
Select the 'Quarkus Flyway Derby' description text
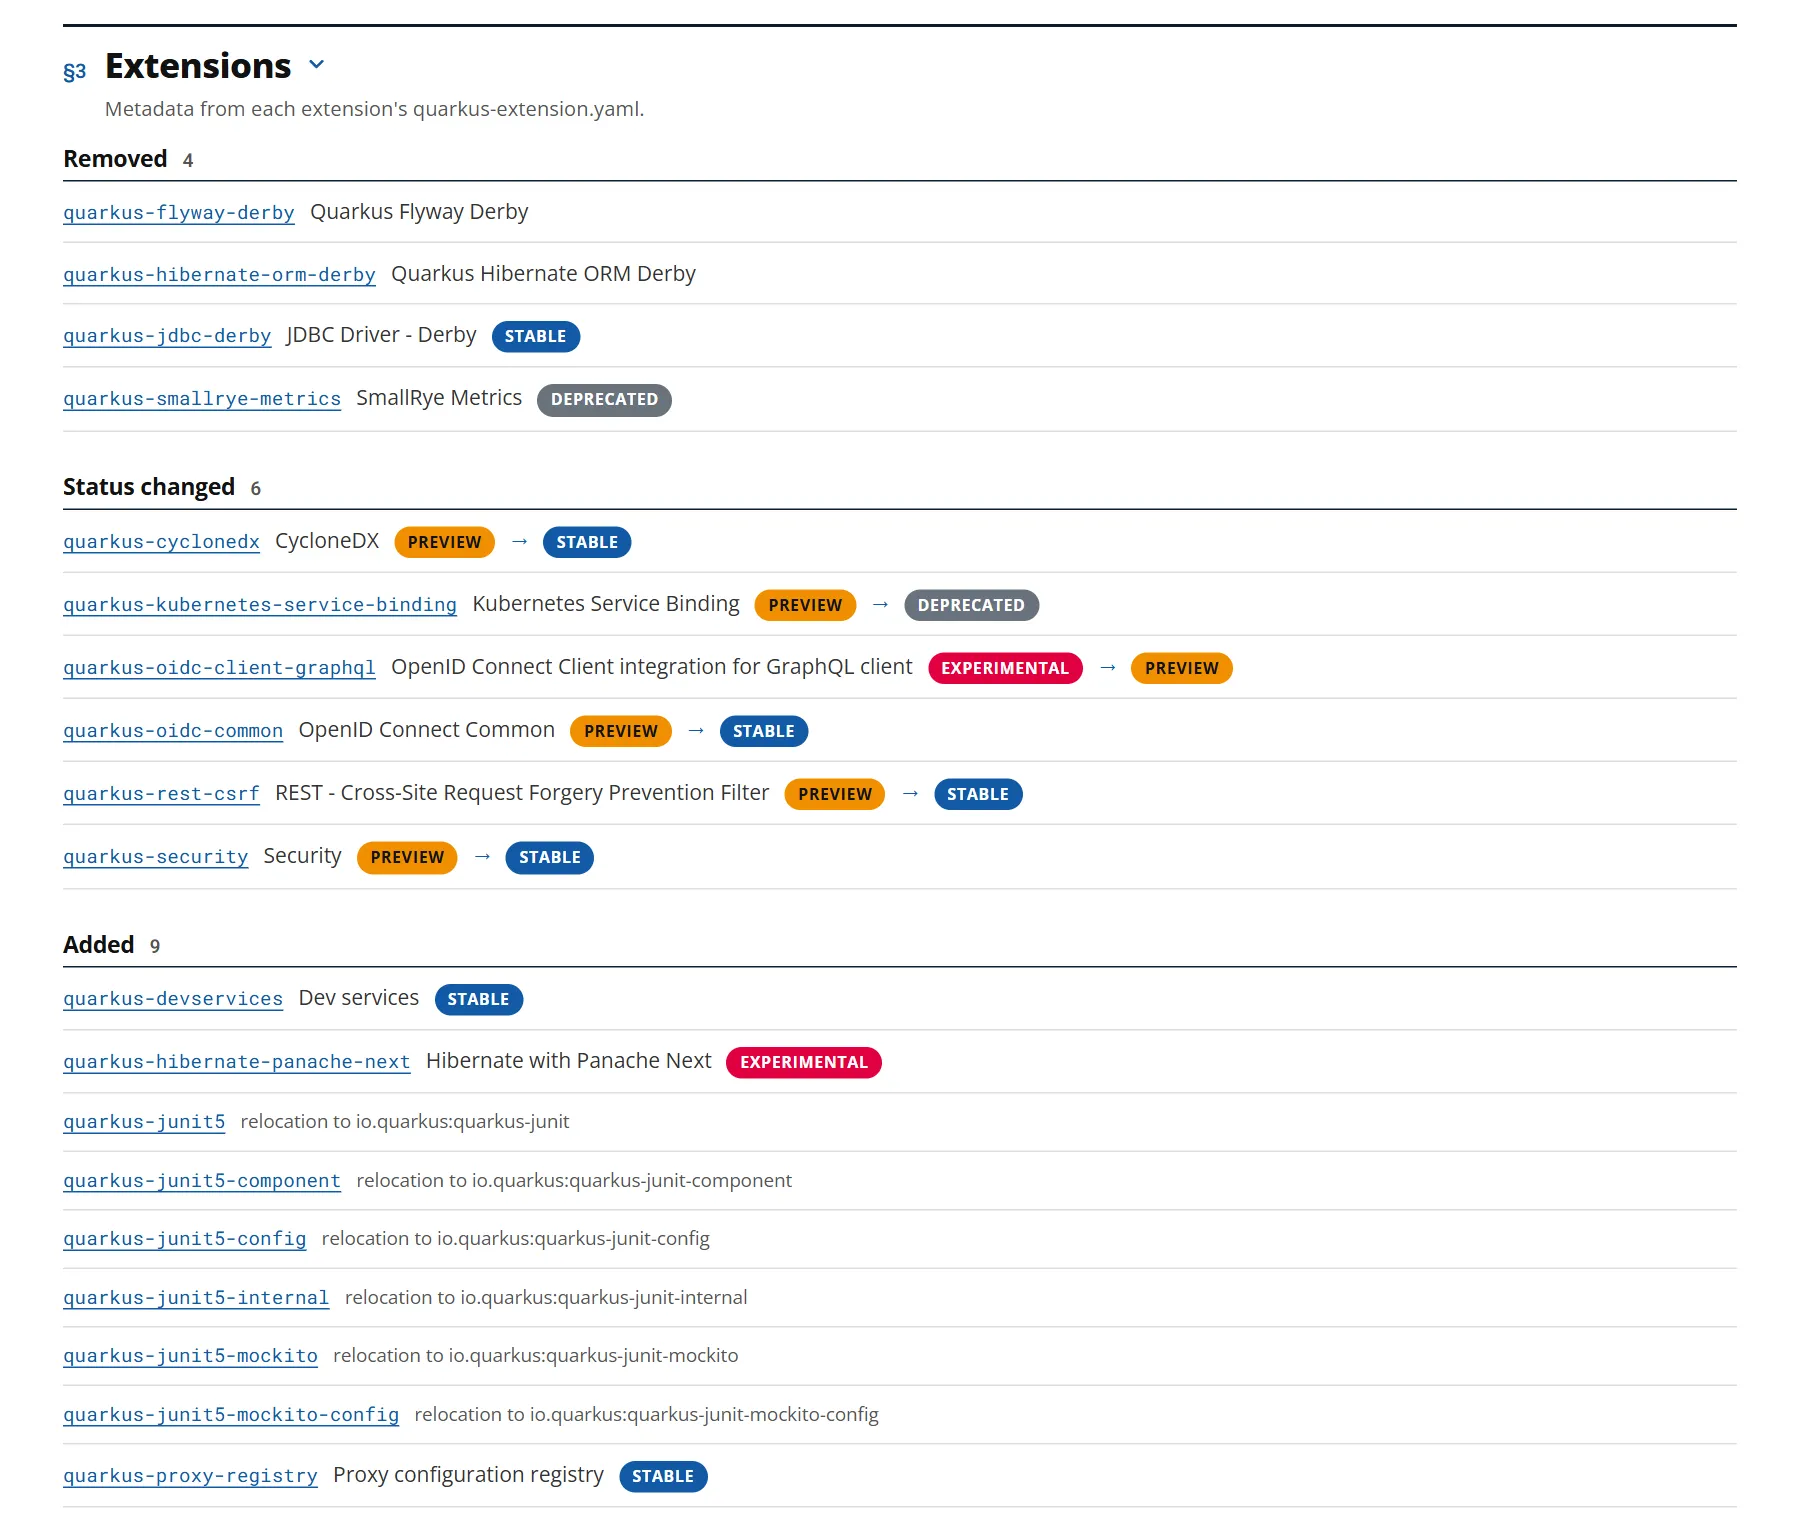click(419, 212)
